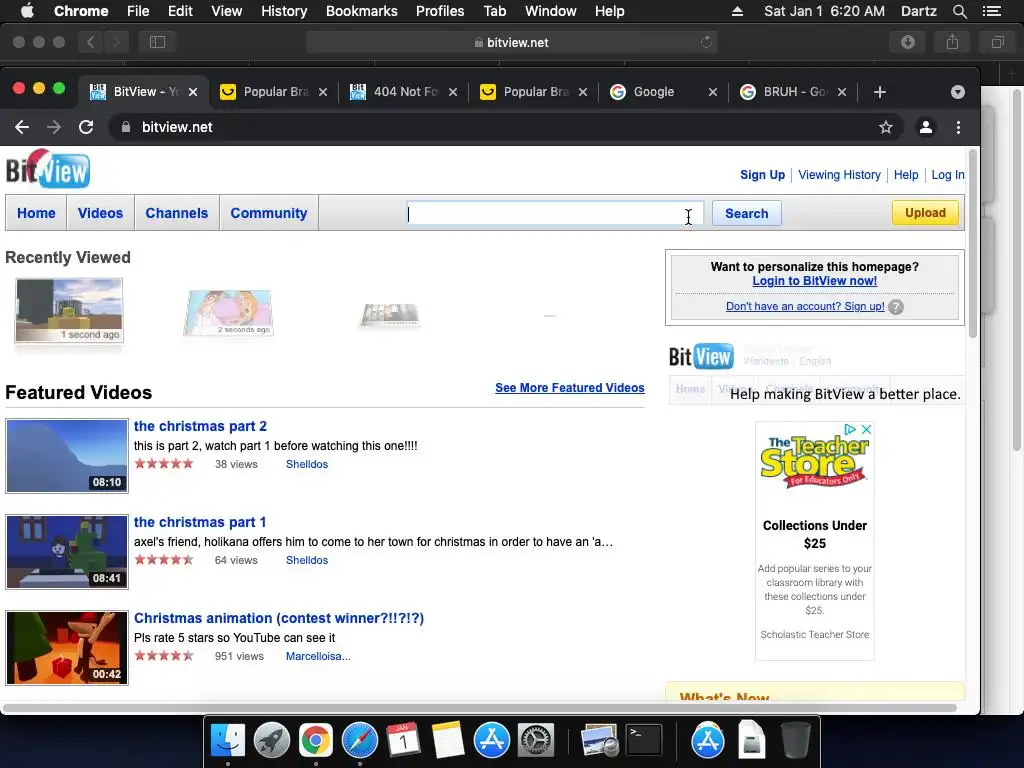
Task: Open Safari from the Dock
Action: coord(360,741)
